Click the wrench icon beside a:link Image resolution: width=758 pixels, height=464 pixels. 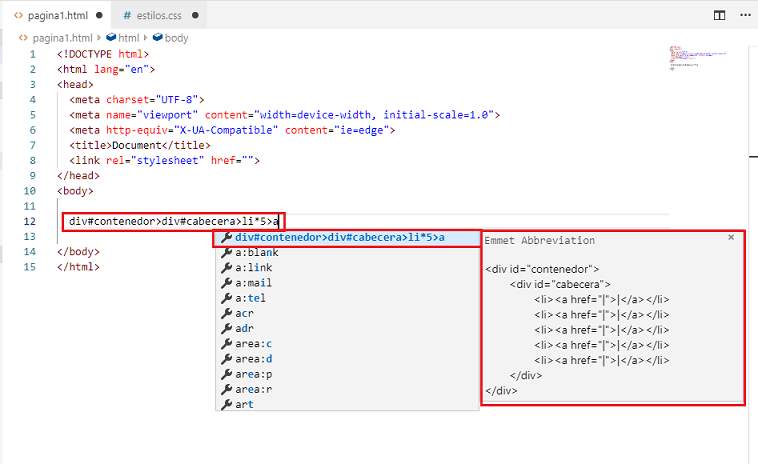[x=226, y=268]
